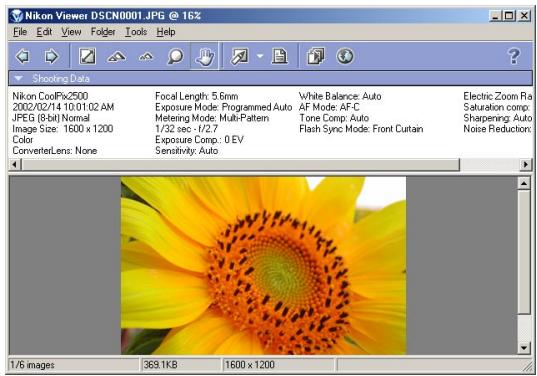Click the Nikon Viewer title bar icon
Viewport: 537px width, 376px height.
[16, 16]
